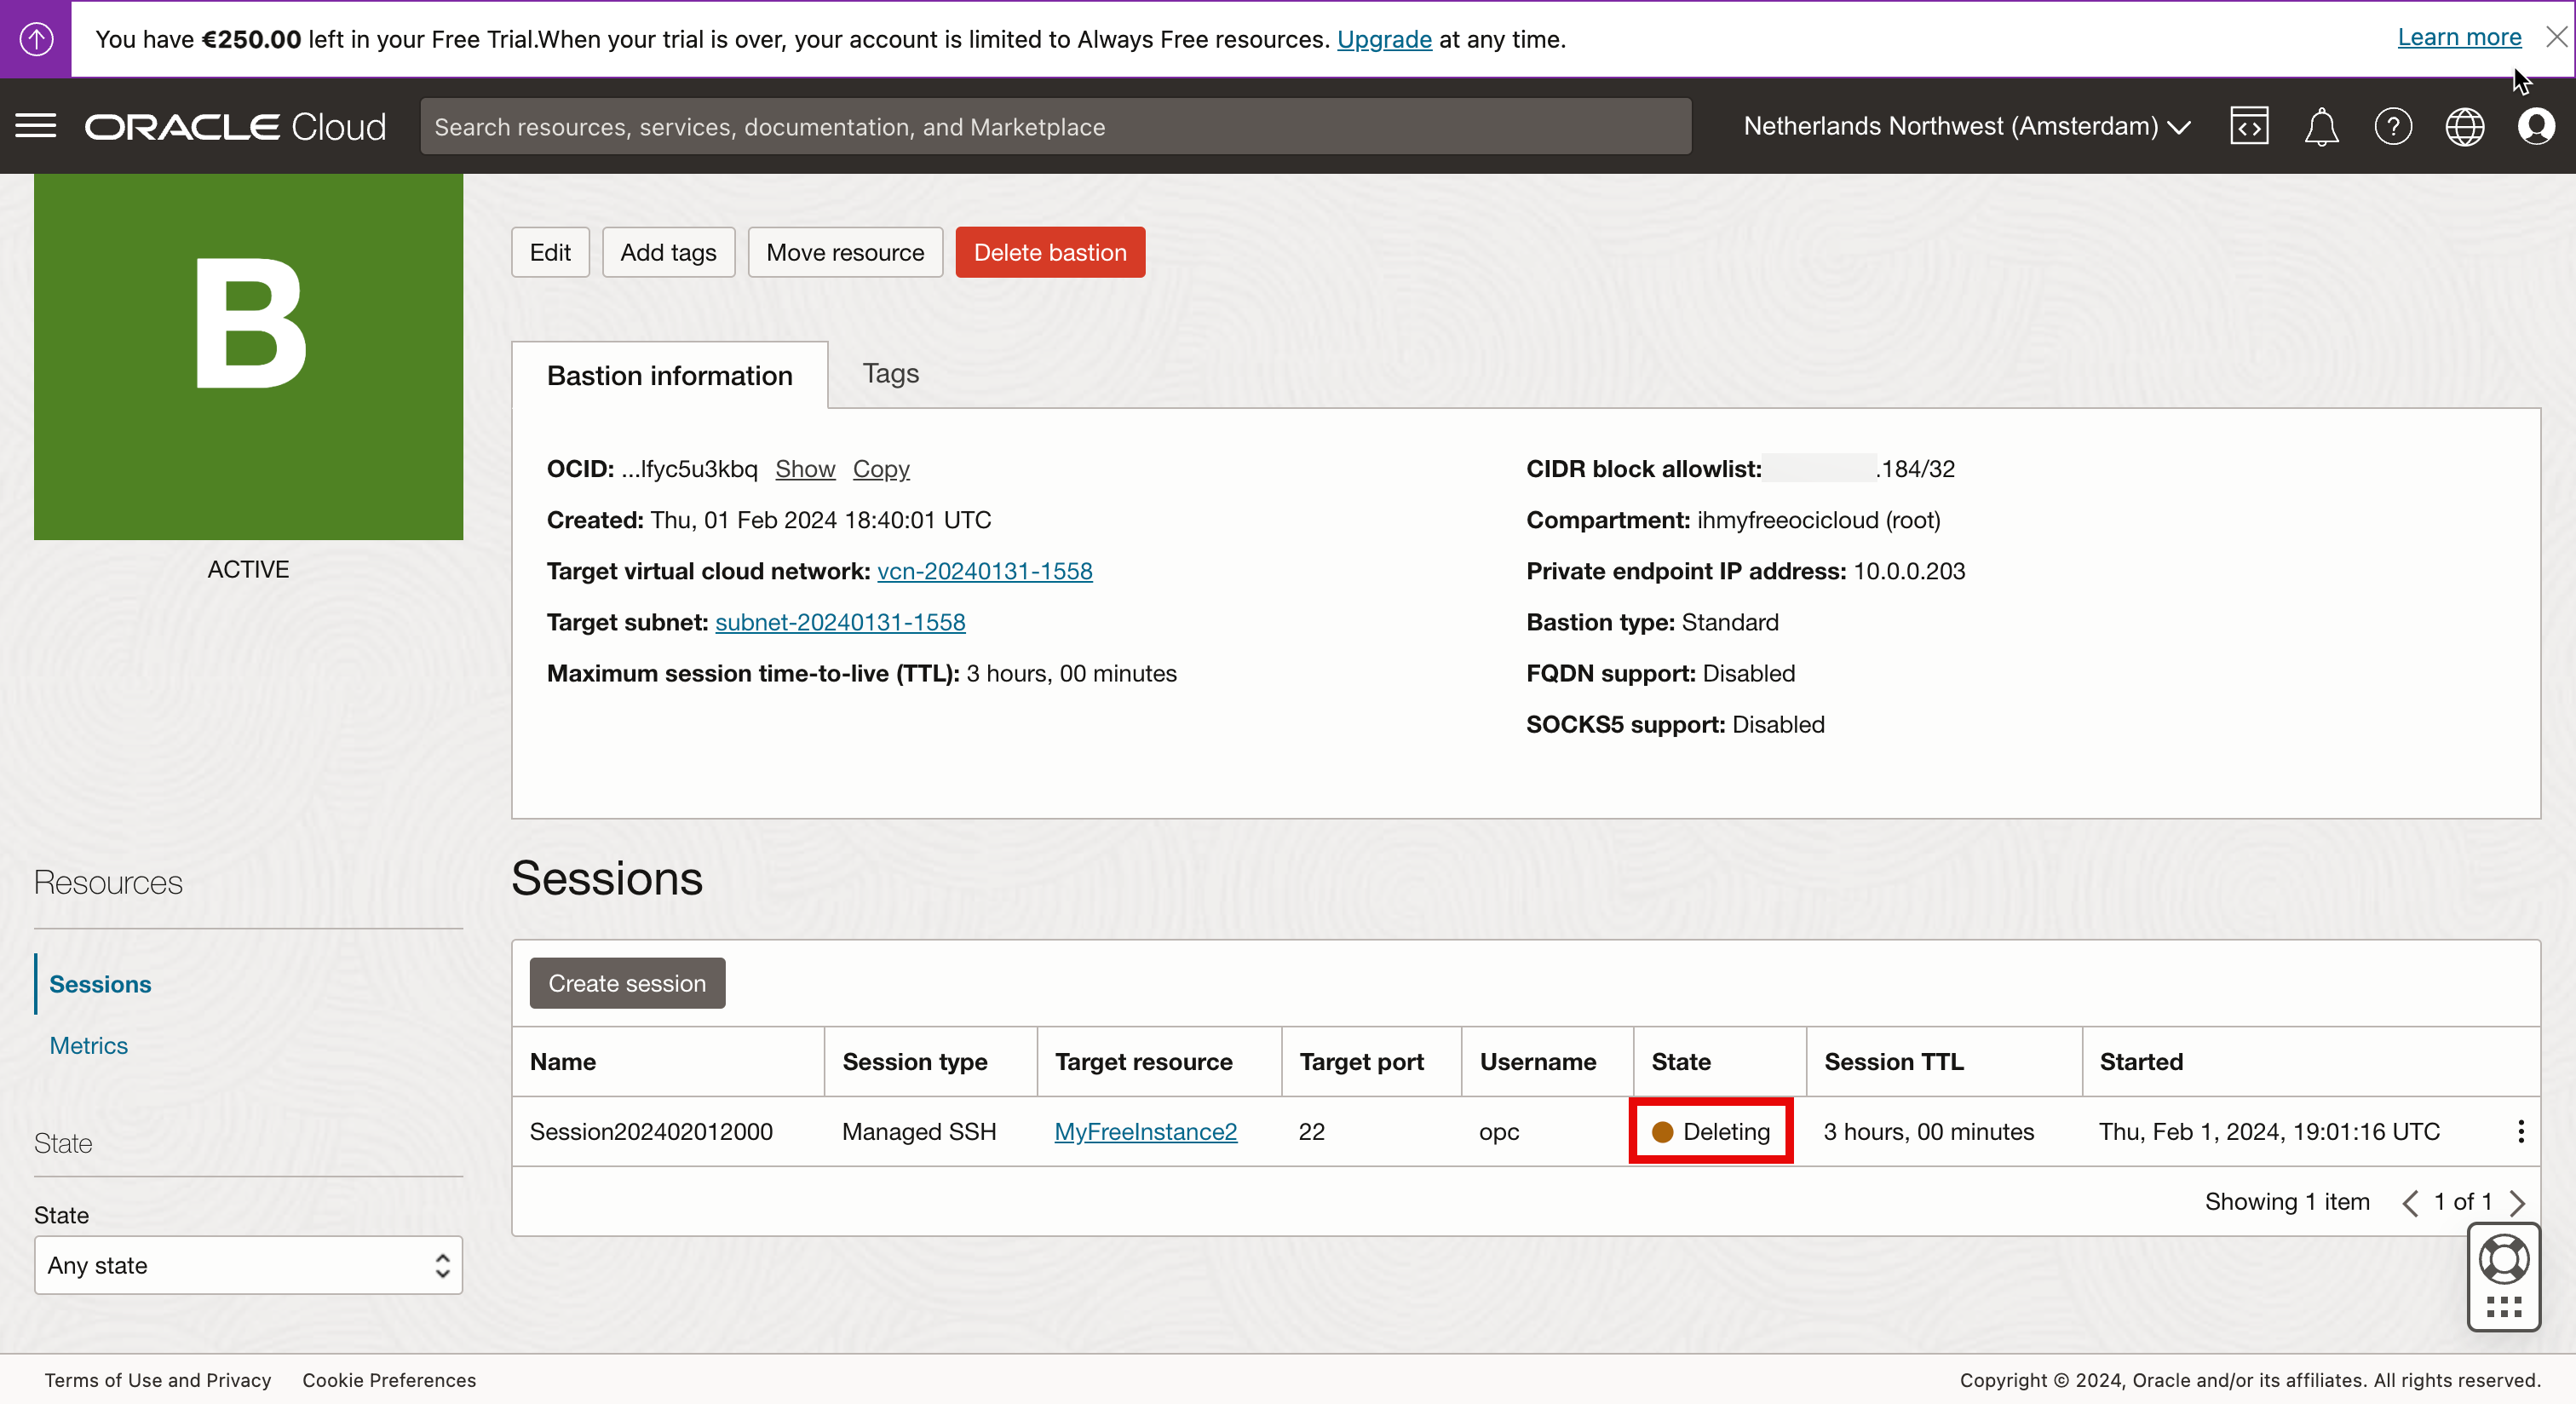Switch to the Tags tab
This screenshot has width=2576, height=1404.
890,374
